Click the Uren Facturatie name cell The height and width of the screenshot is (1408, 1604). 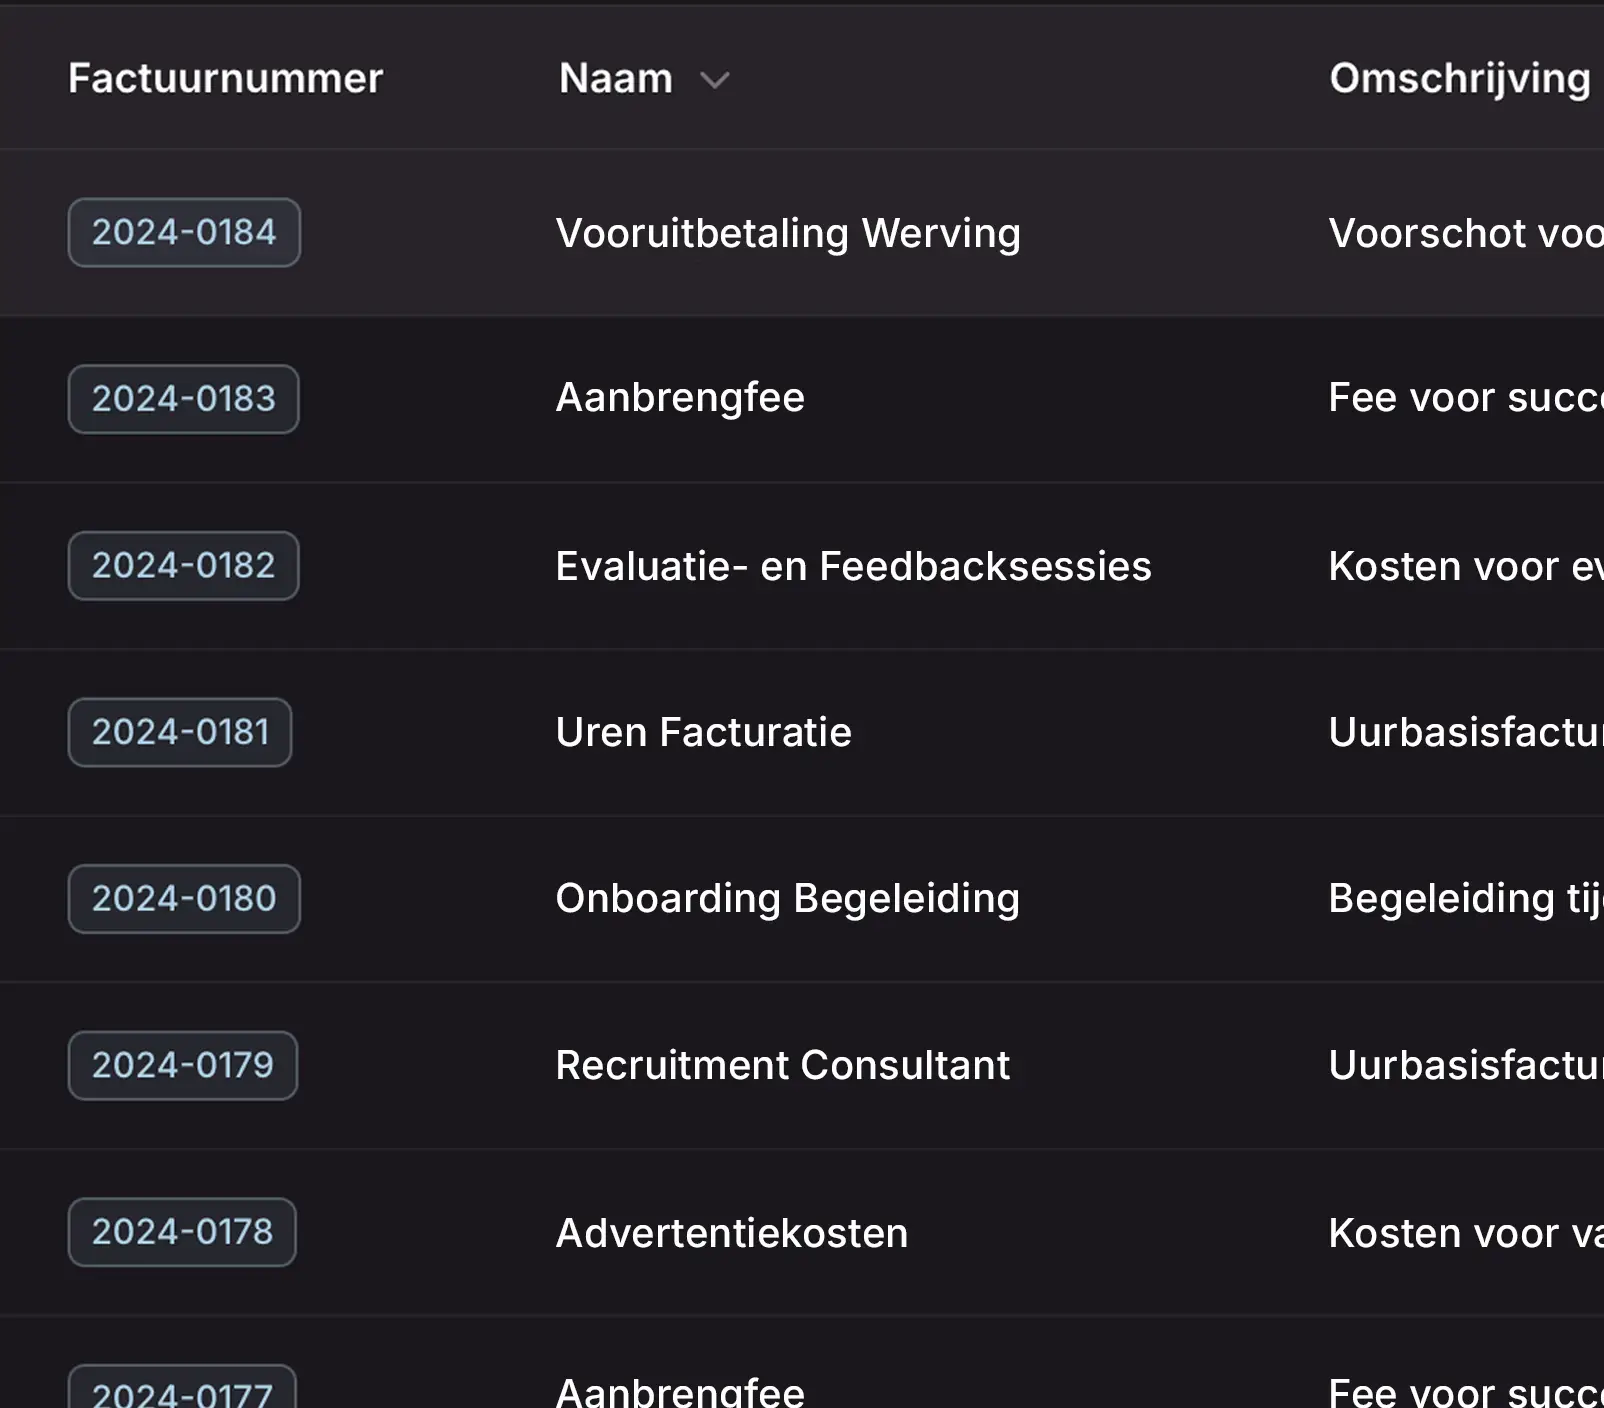click(703, 732)
